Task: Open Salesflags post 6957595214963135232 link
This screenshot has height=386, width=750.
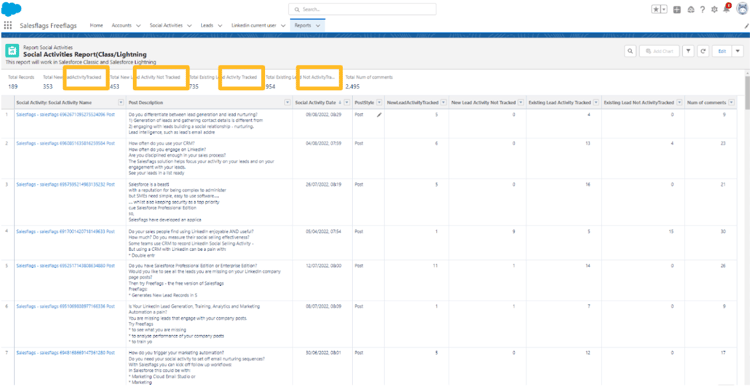Action: click(65, 184)
